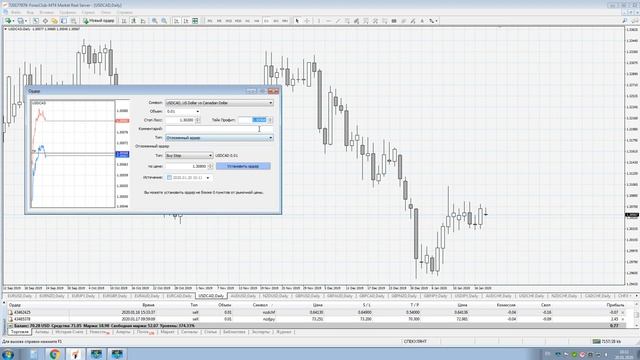Click the Symbol column header in terminal
Screen dimensions: 640x360
click(x=260, y=305)
